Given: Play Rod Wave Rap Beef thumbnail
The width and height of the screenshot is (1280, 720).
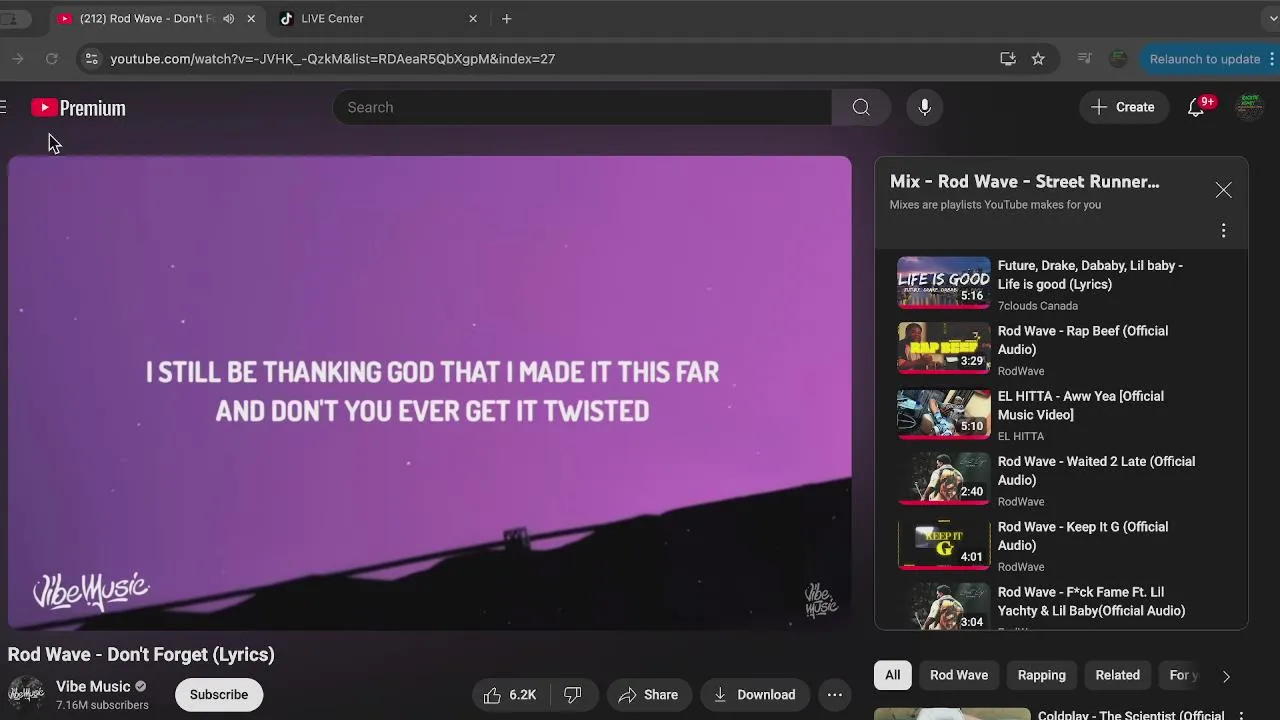Looking at the screenshot, I should point(944,347).
